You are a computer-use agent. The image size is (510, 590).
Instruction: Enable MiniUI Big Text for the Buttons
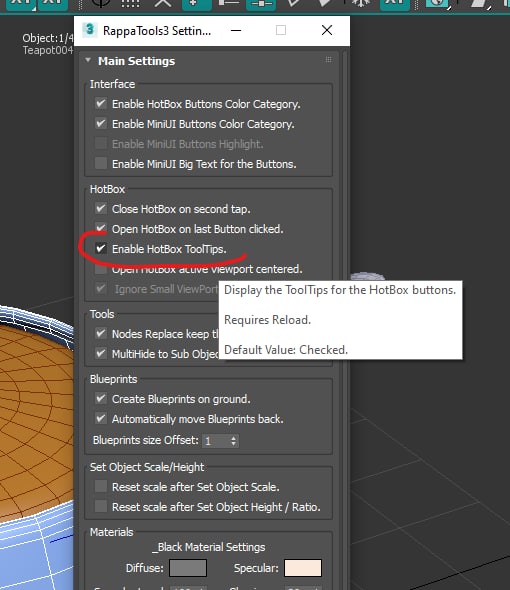tap(101, 163)
